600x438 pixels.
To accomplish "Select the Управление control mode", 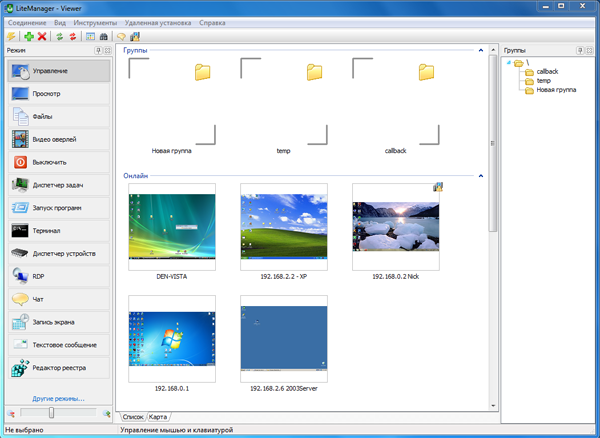I will 59,71.
